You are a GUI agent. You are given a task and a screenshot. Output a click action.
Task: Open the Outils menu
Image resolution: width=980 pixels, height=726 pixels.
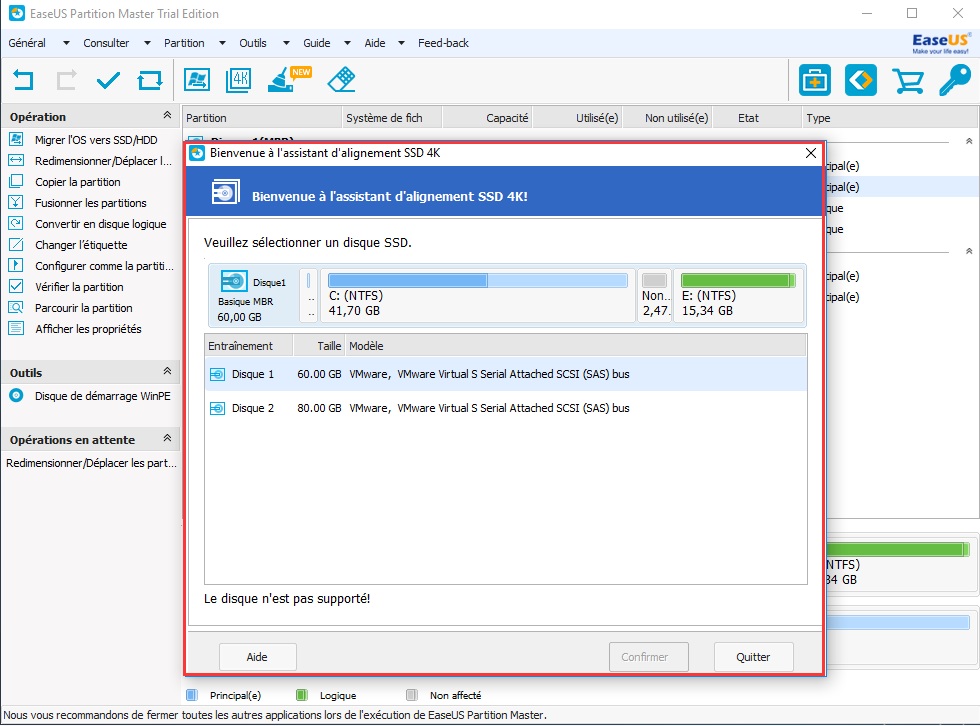pyautogui.click(x=253, y=43)
